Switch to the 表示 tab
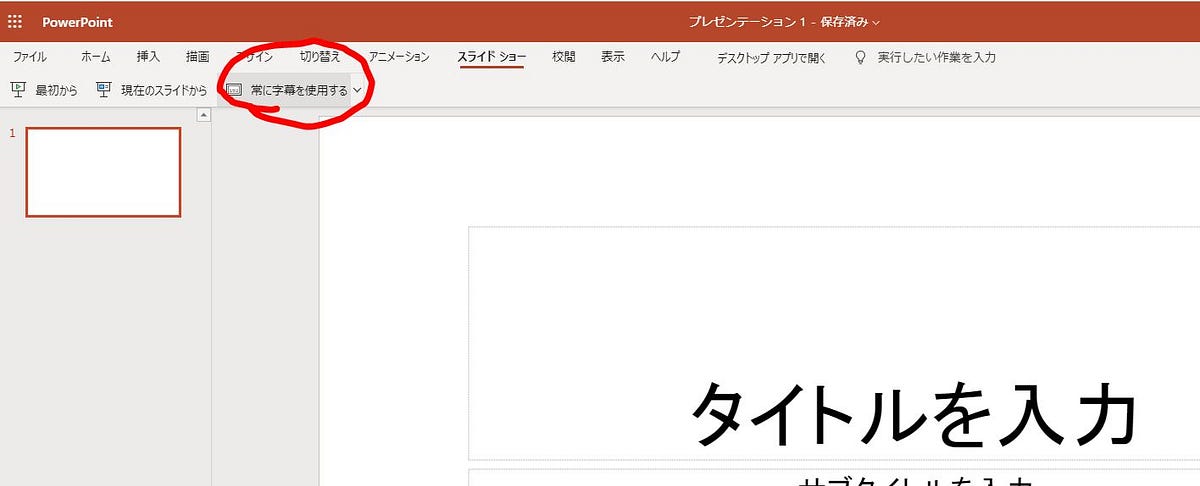This screenshot has height=486, width=1200. coord(613,57)
